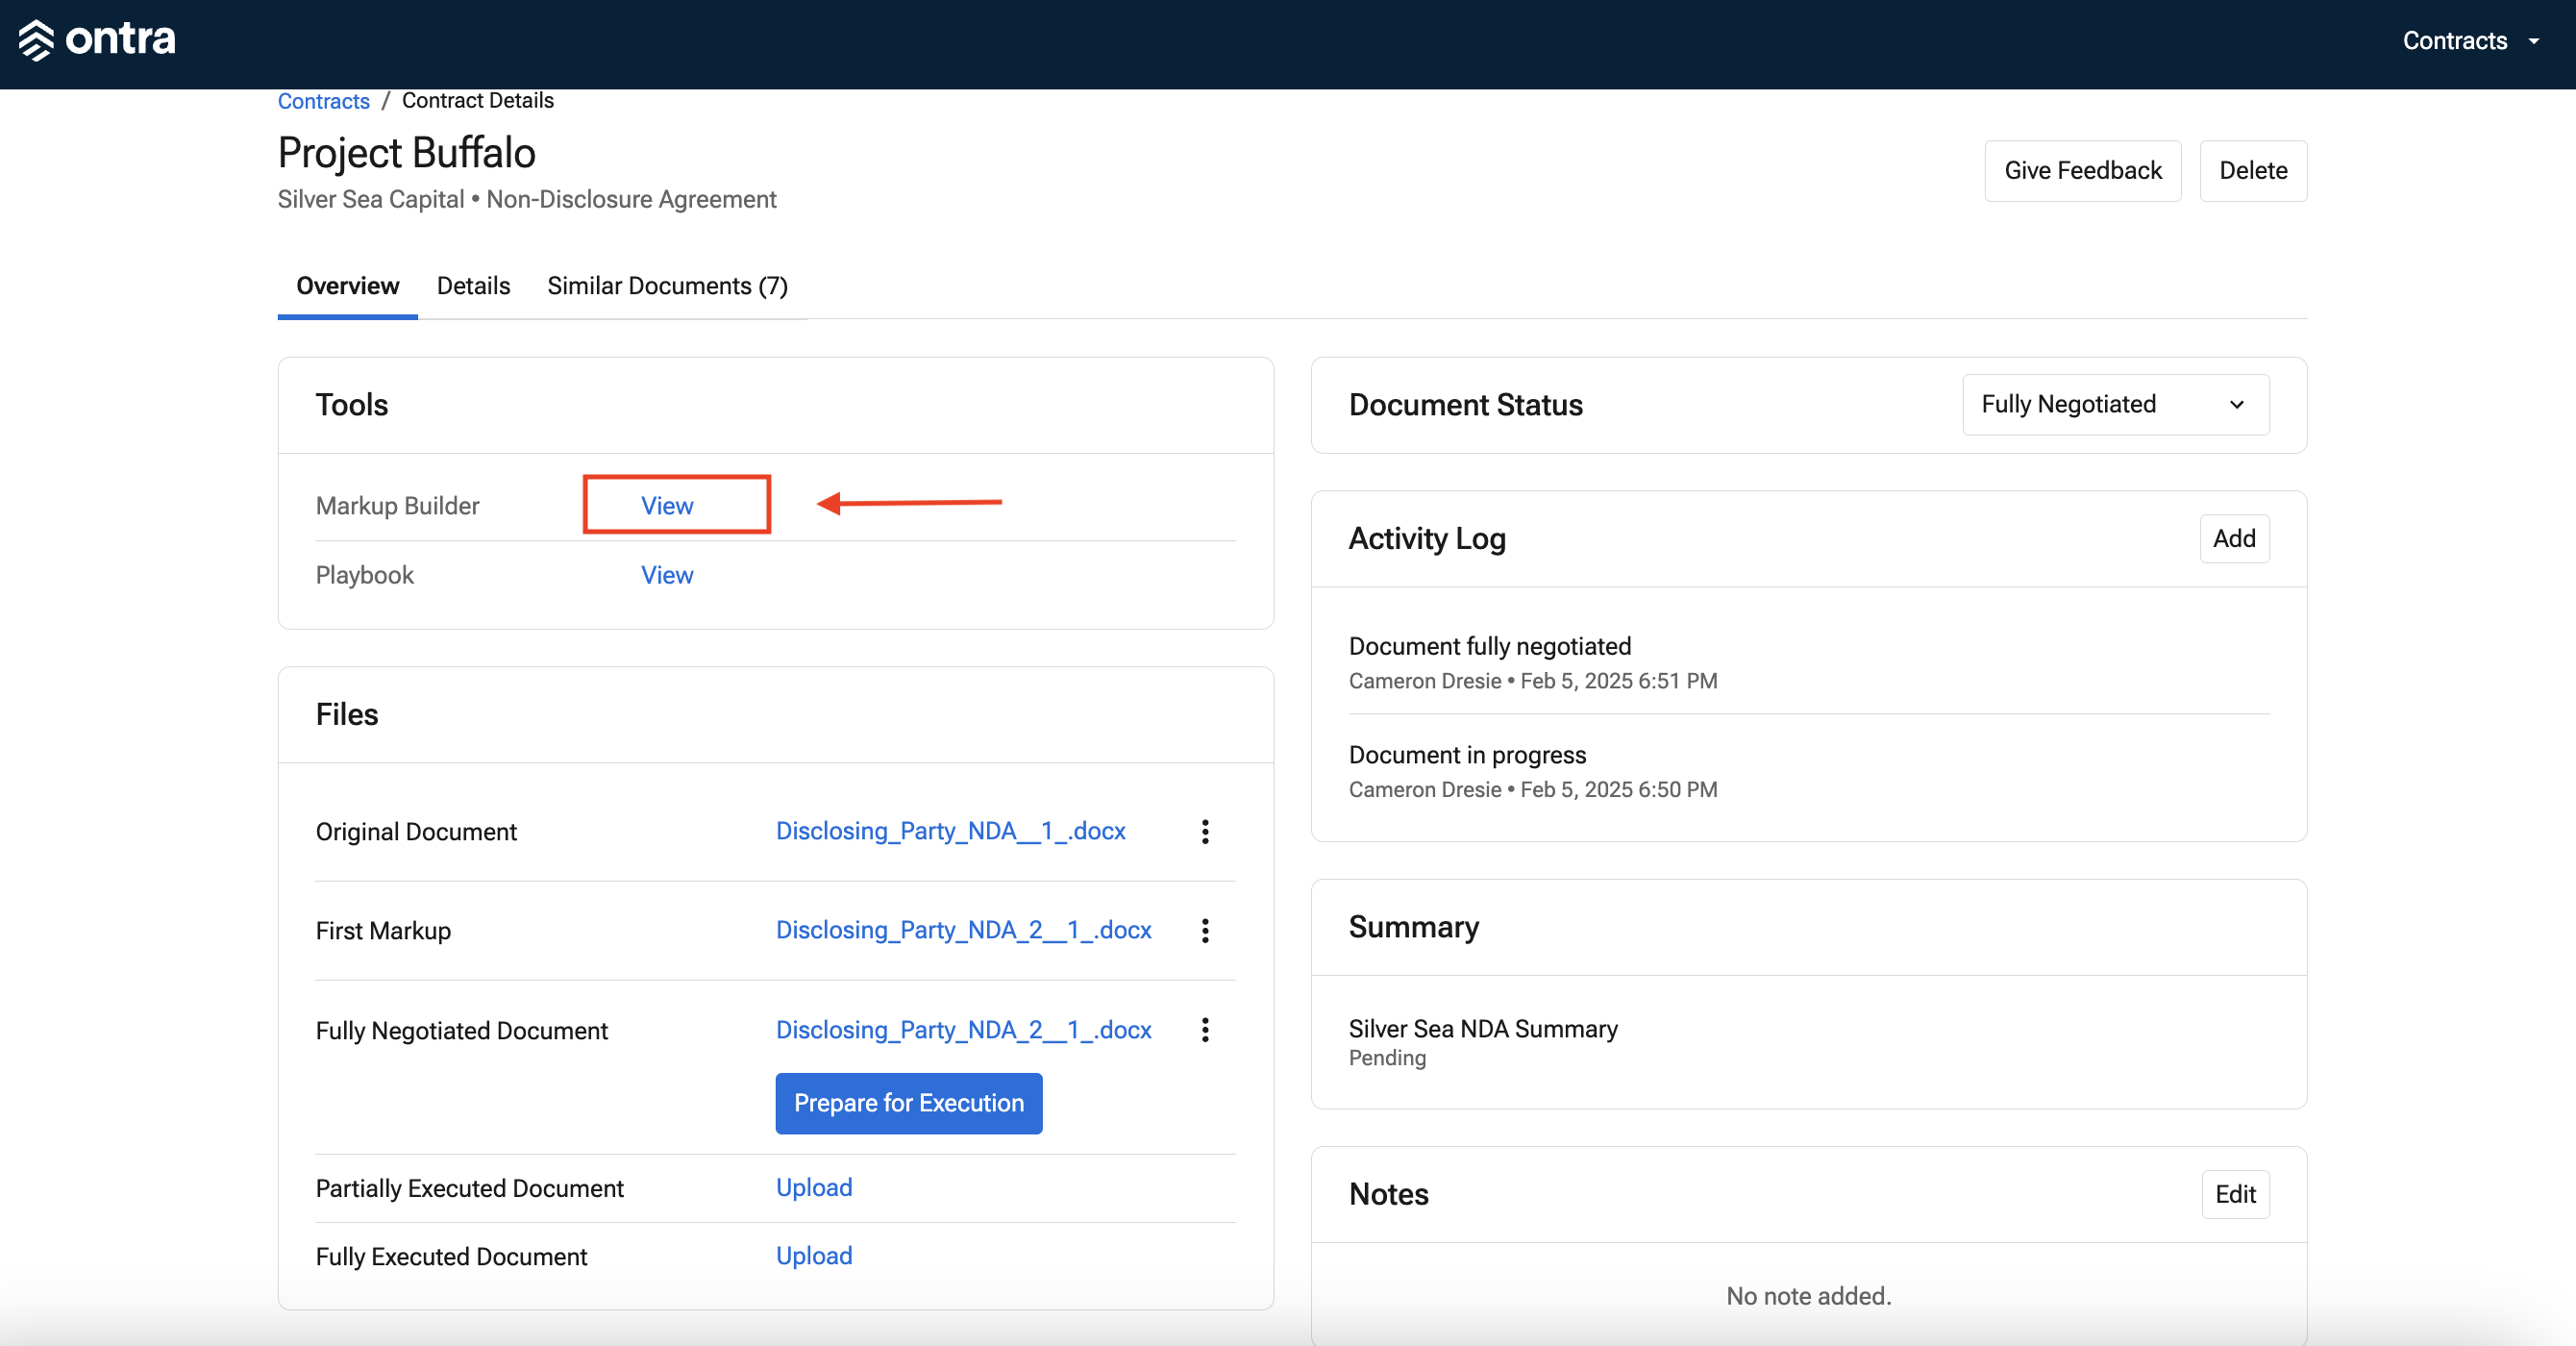The image size is (2576, 1346).
Task: Select the Silver Sea NDA Summary entry
Action: click(x=1482, y=1029)
